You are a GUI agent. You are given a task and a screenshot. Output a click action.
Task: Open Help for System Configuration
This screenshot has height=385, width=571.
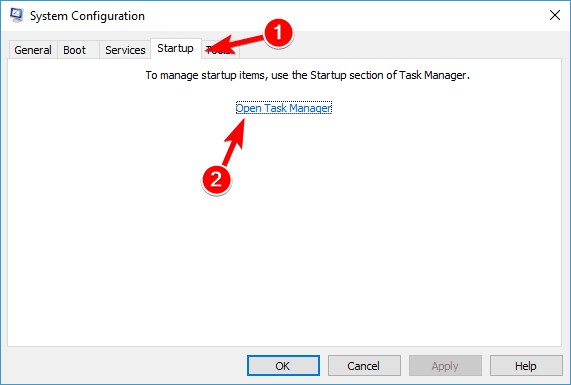[x=526, y=365]
